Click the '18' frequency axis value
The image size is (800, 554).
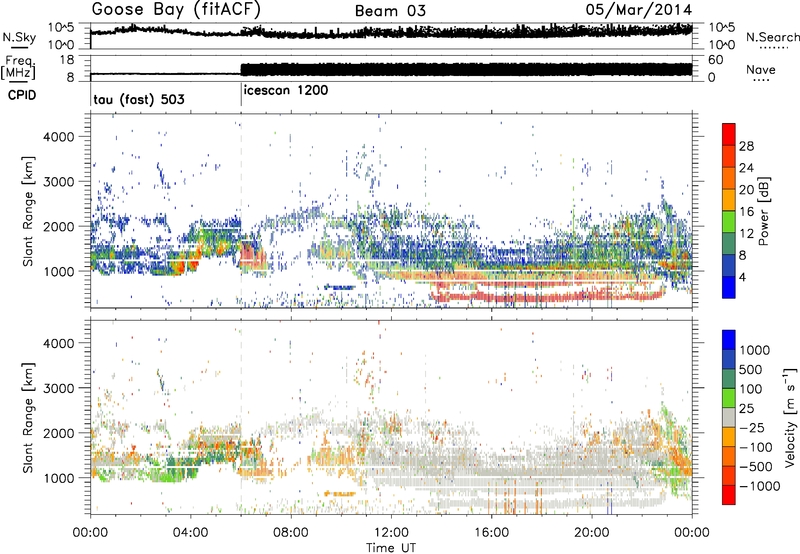(66, 60)
